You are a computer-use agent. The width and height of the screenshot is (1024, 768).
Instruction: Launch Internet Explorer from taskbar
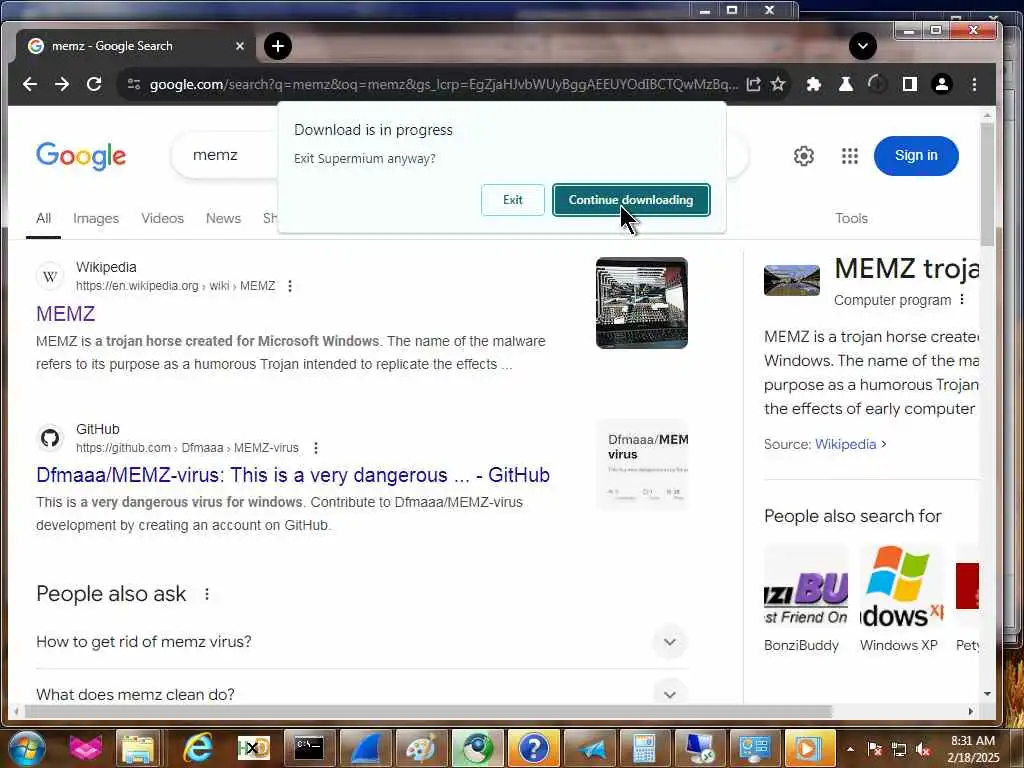point(198,748)
